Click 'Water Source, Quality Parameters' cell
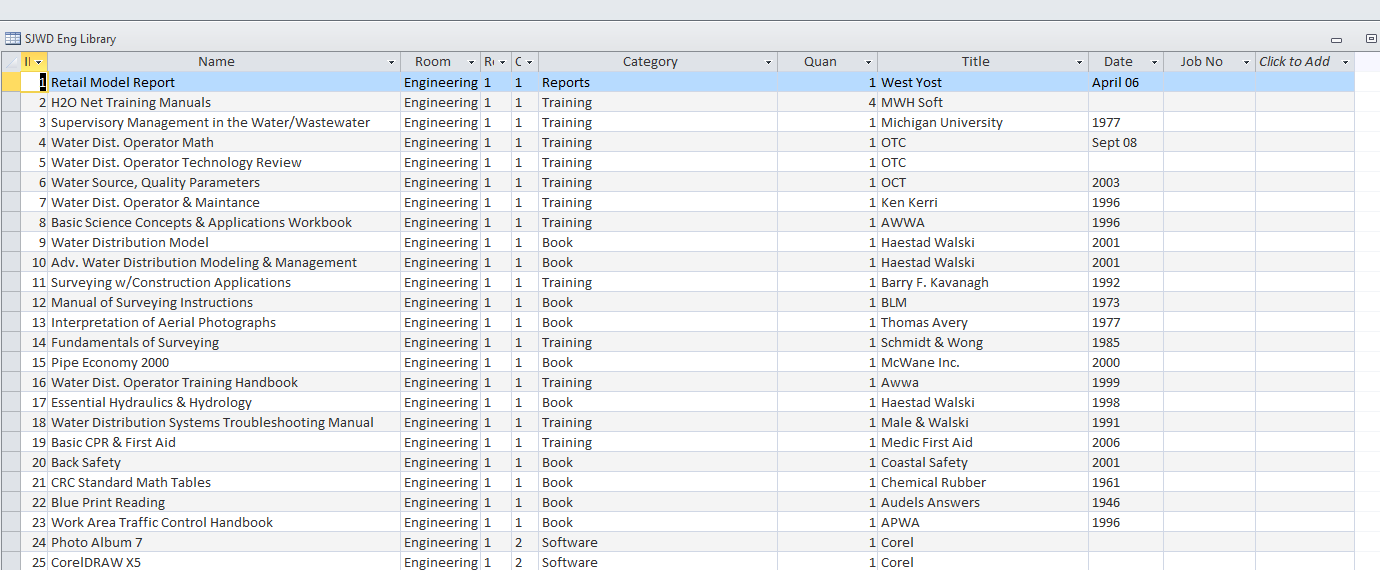Image resolution: width=1380 pixels, height=570 pixels. (x=224, y=182)
